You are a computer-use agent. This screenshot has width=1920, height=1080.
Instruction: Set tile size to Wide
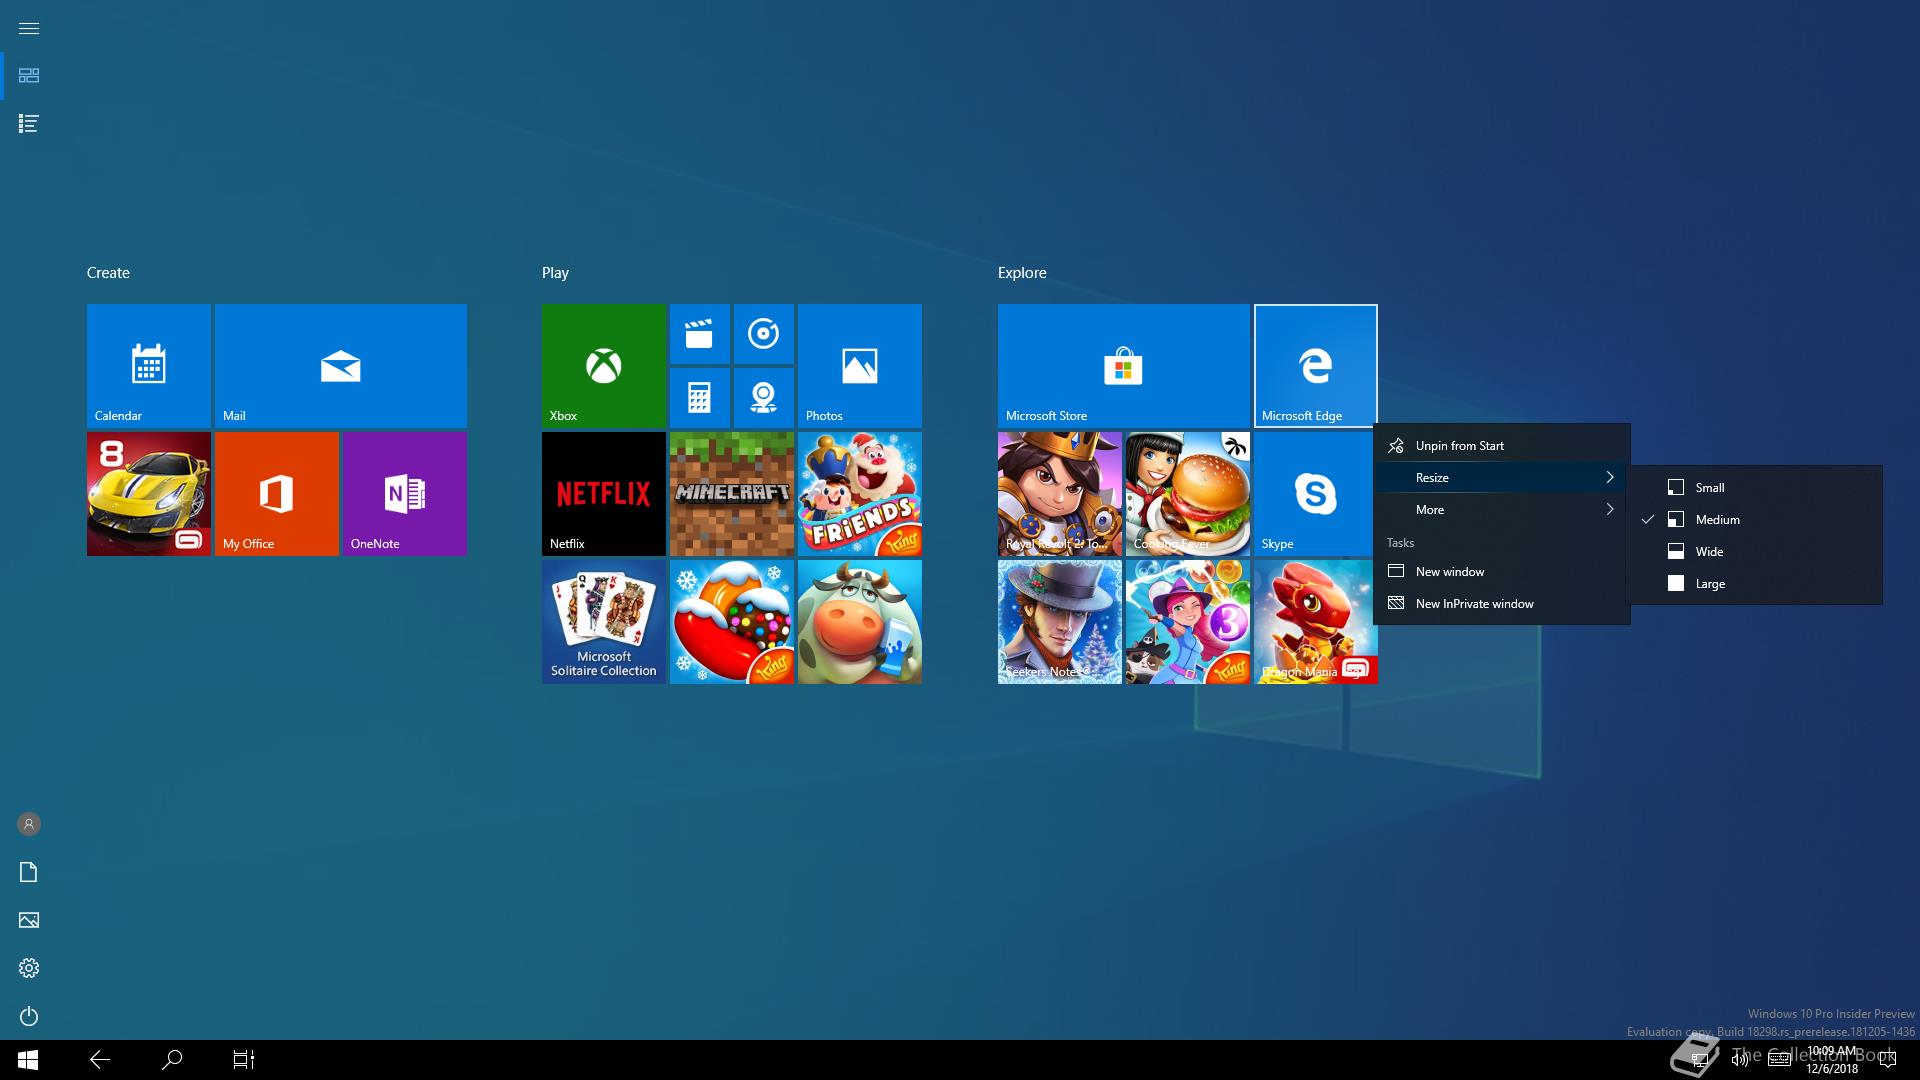1709,552
